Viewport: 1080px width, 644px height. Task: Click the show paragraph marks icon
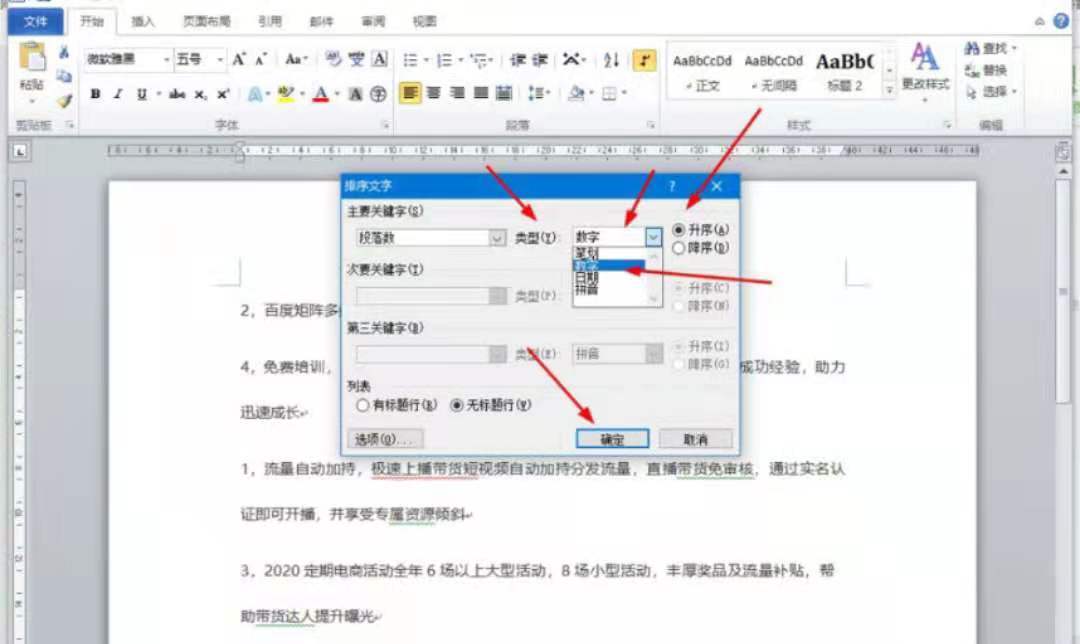645,61
